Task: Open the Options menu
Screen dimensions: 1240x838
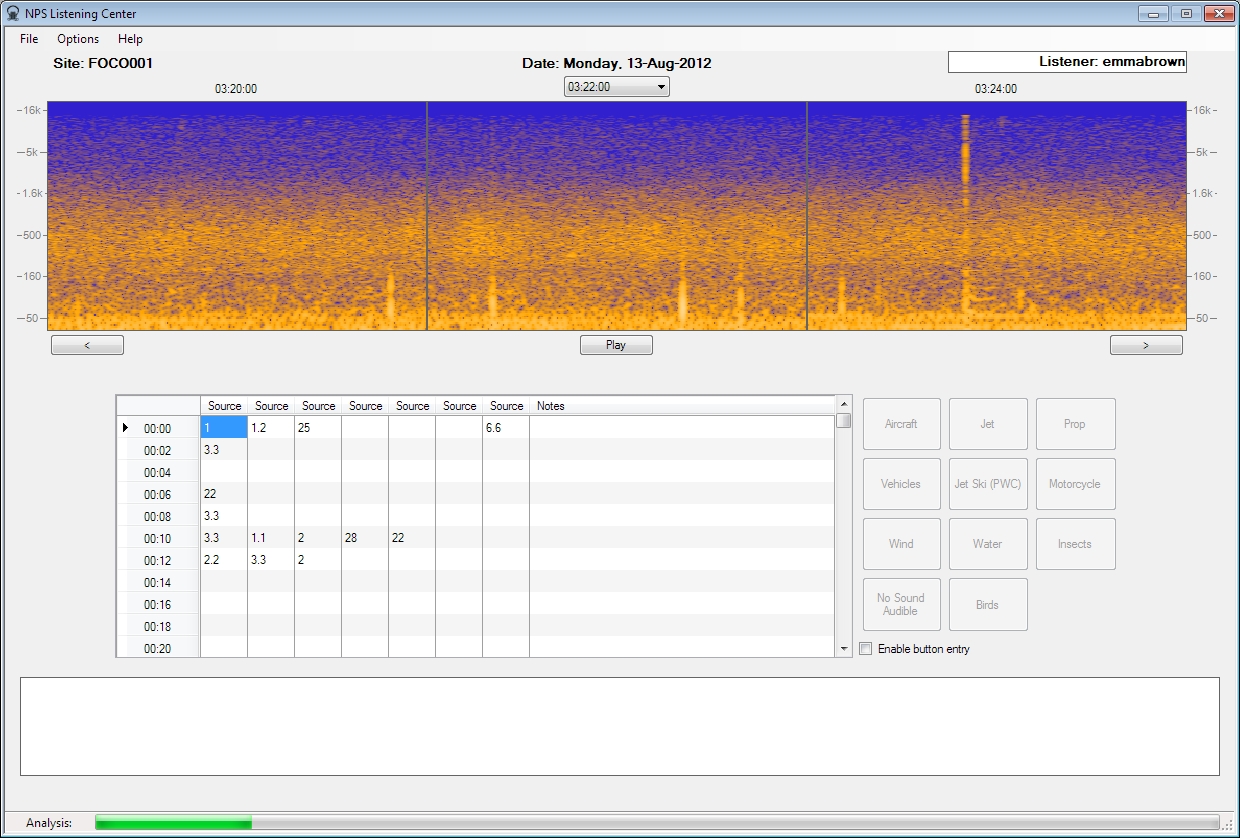Action: pyautogui.click(x=78, y=39)
